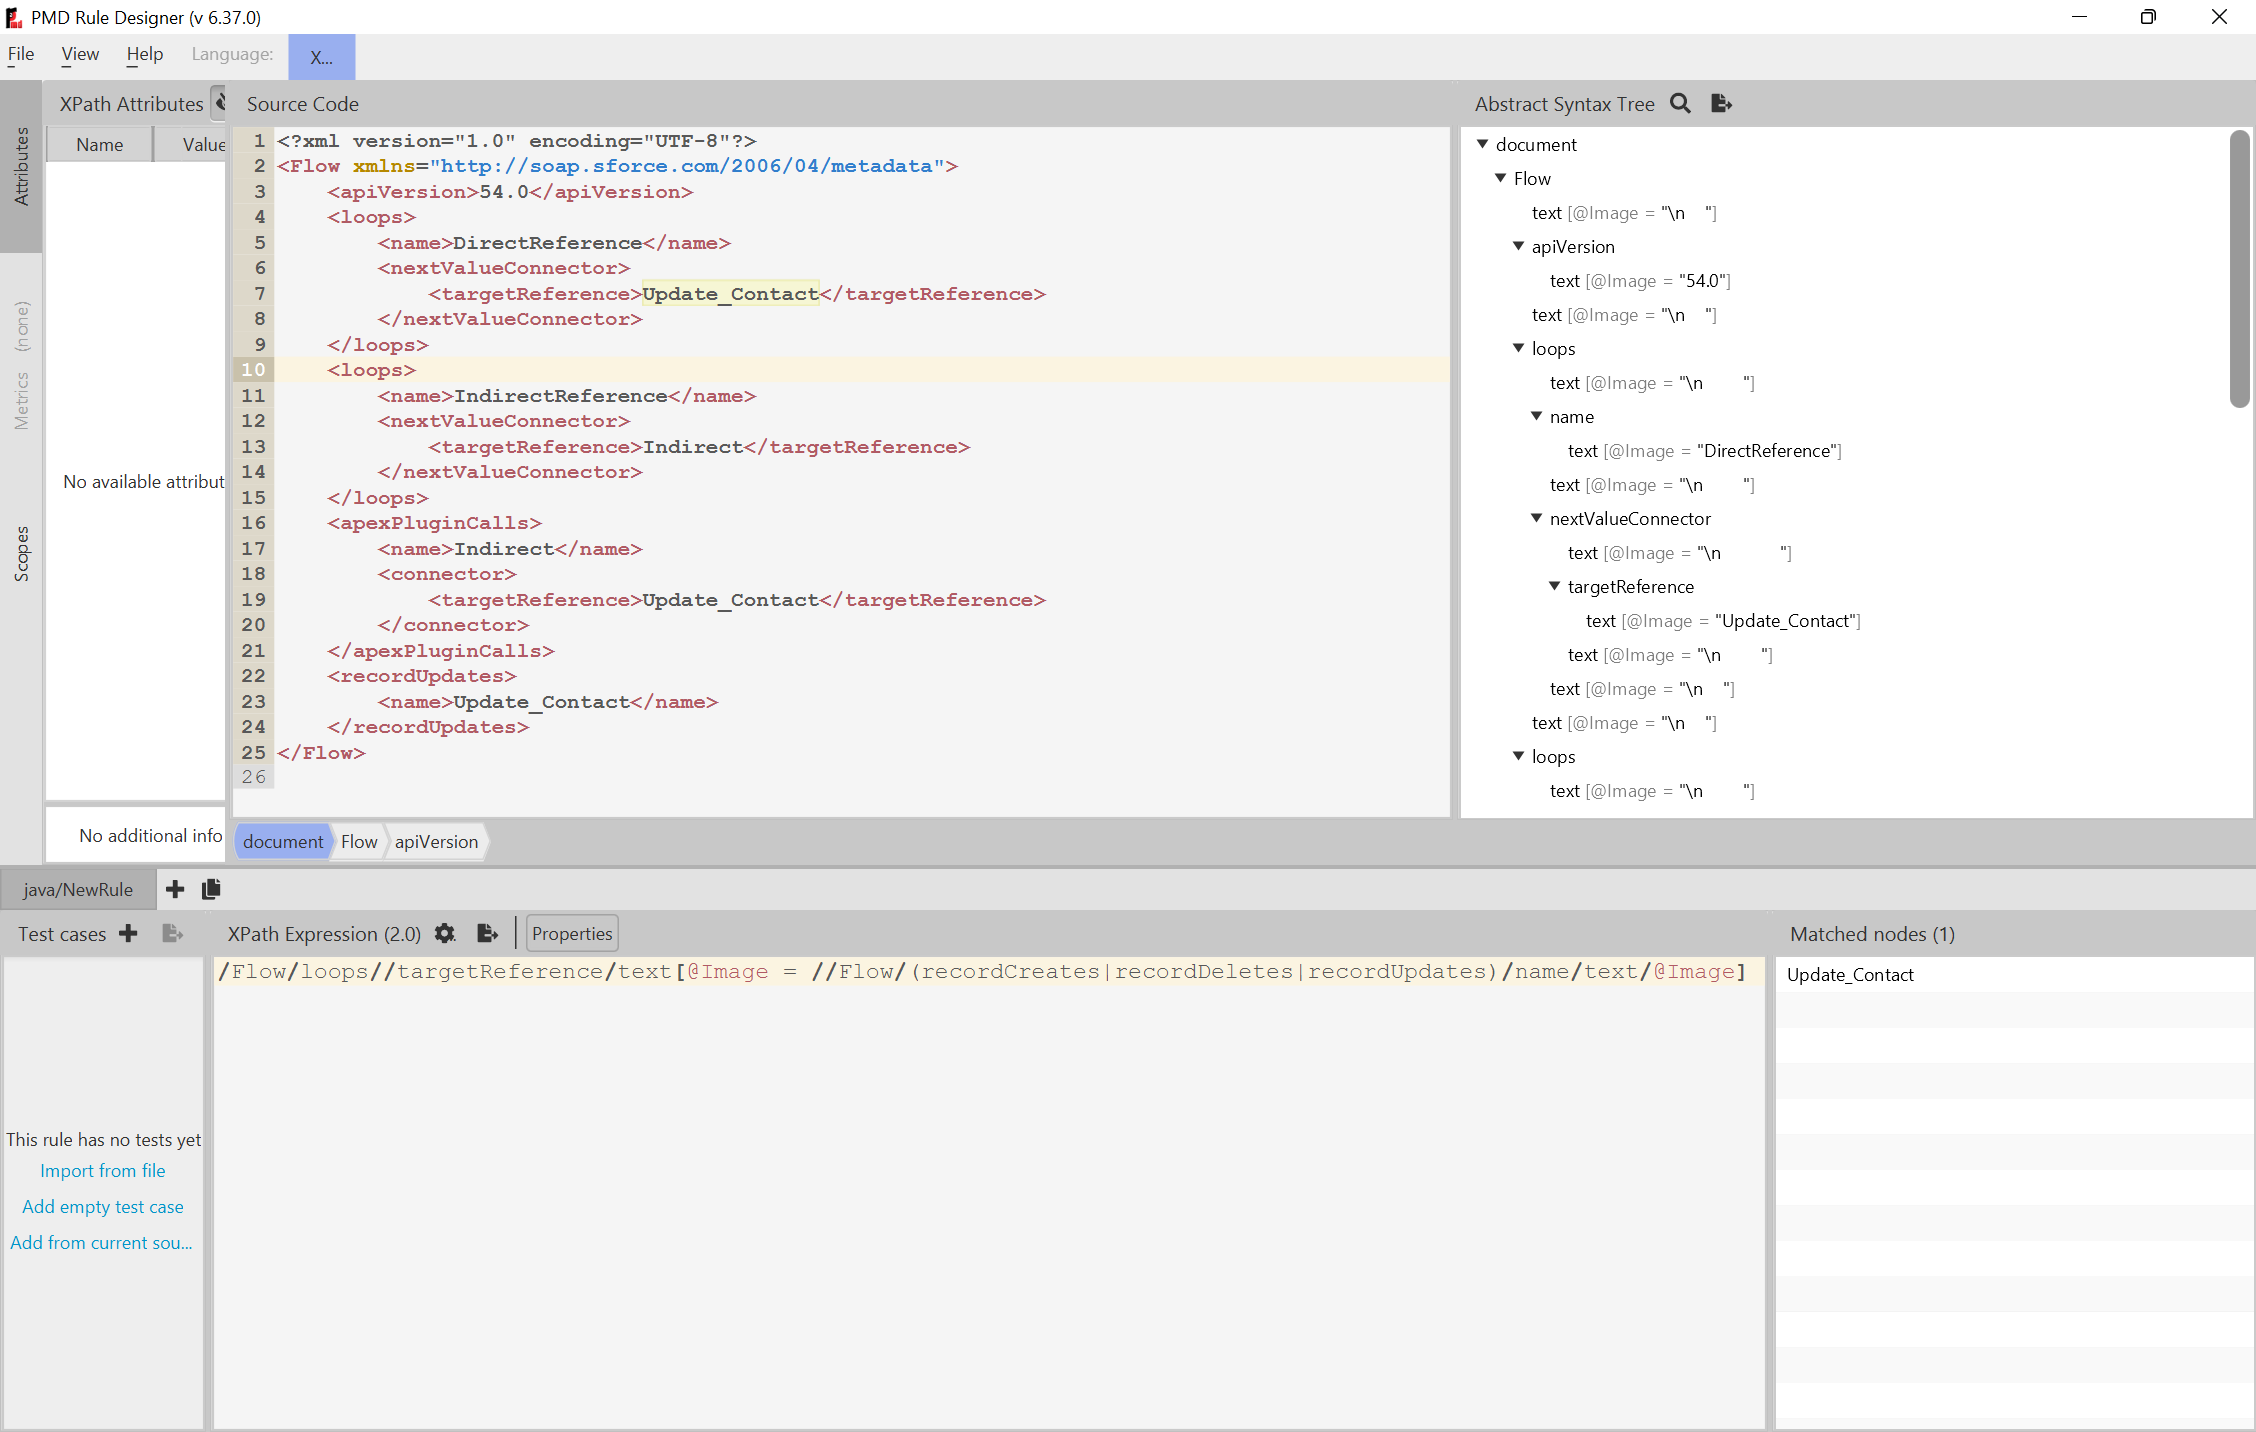Viewport: 2256px width, 1432px height.
Task: Select the Flow breadcrumb below the source code
Action: (358, 841)
